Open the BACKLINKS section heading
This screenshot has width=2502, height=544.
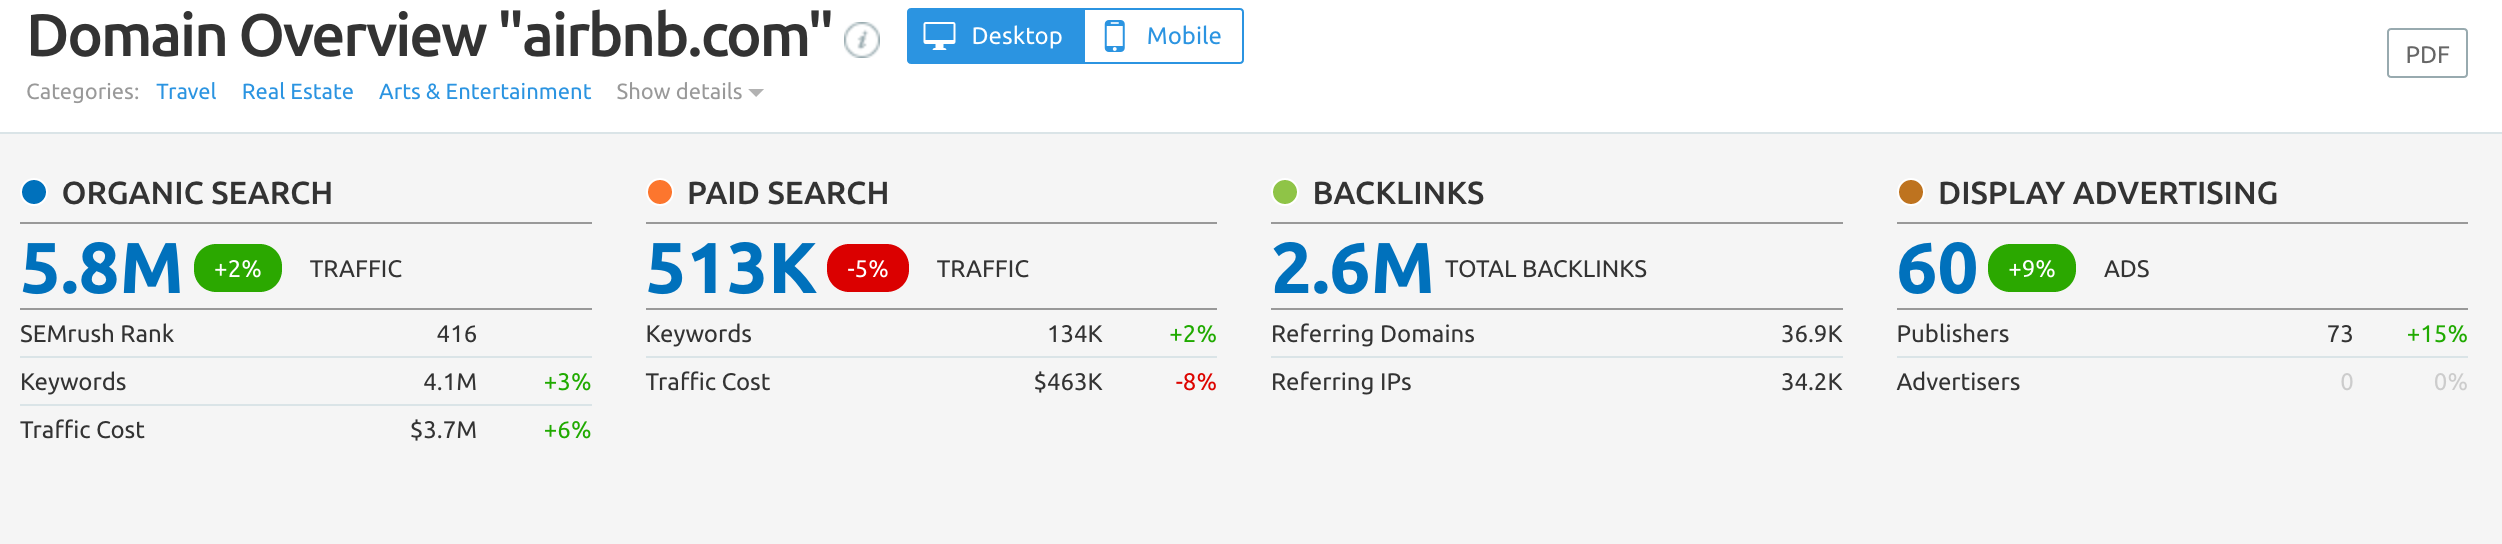tap(1398, 193)
